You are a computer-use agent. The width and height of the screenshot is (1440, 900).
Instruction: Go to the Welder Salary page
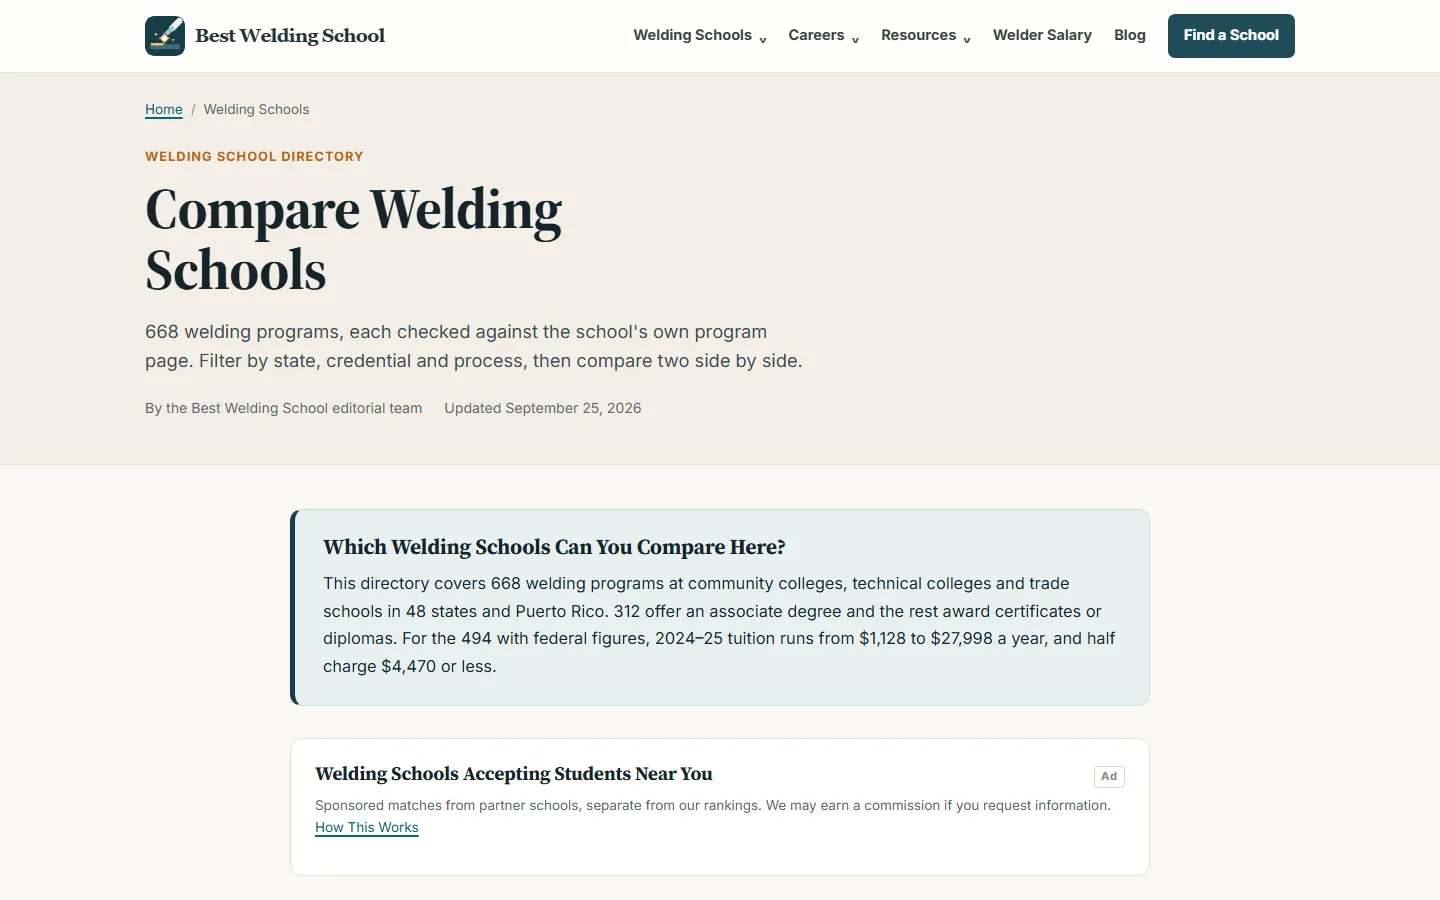click(x=1042, y=35)
